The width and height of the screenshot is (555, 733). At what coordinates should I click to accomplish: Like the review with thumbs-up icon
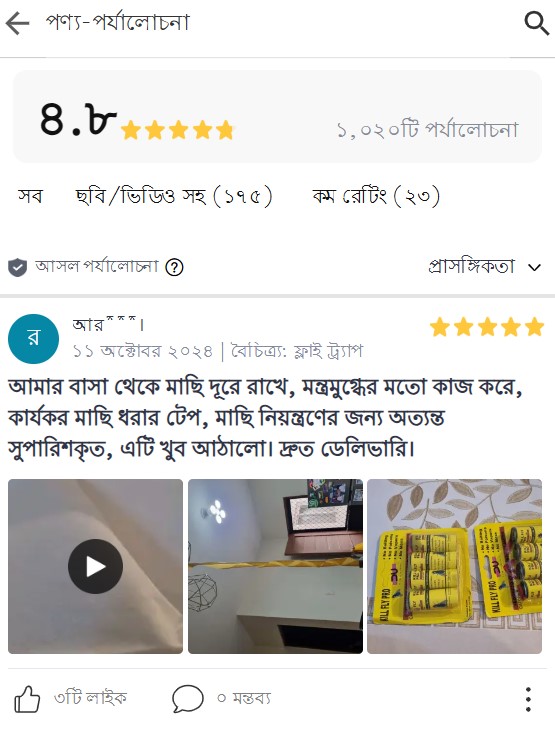pos(27,699)
